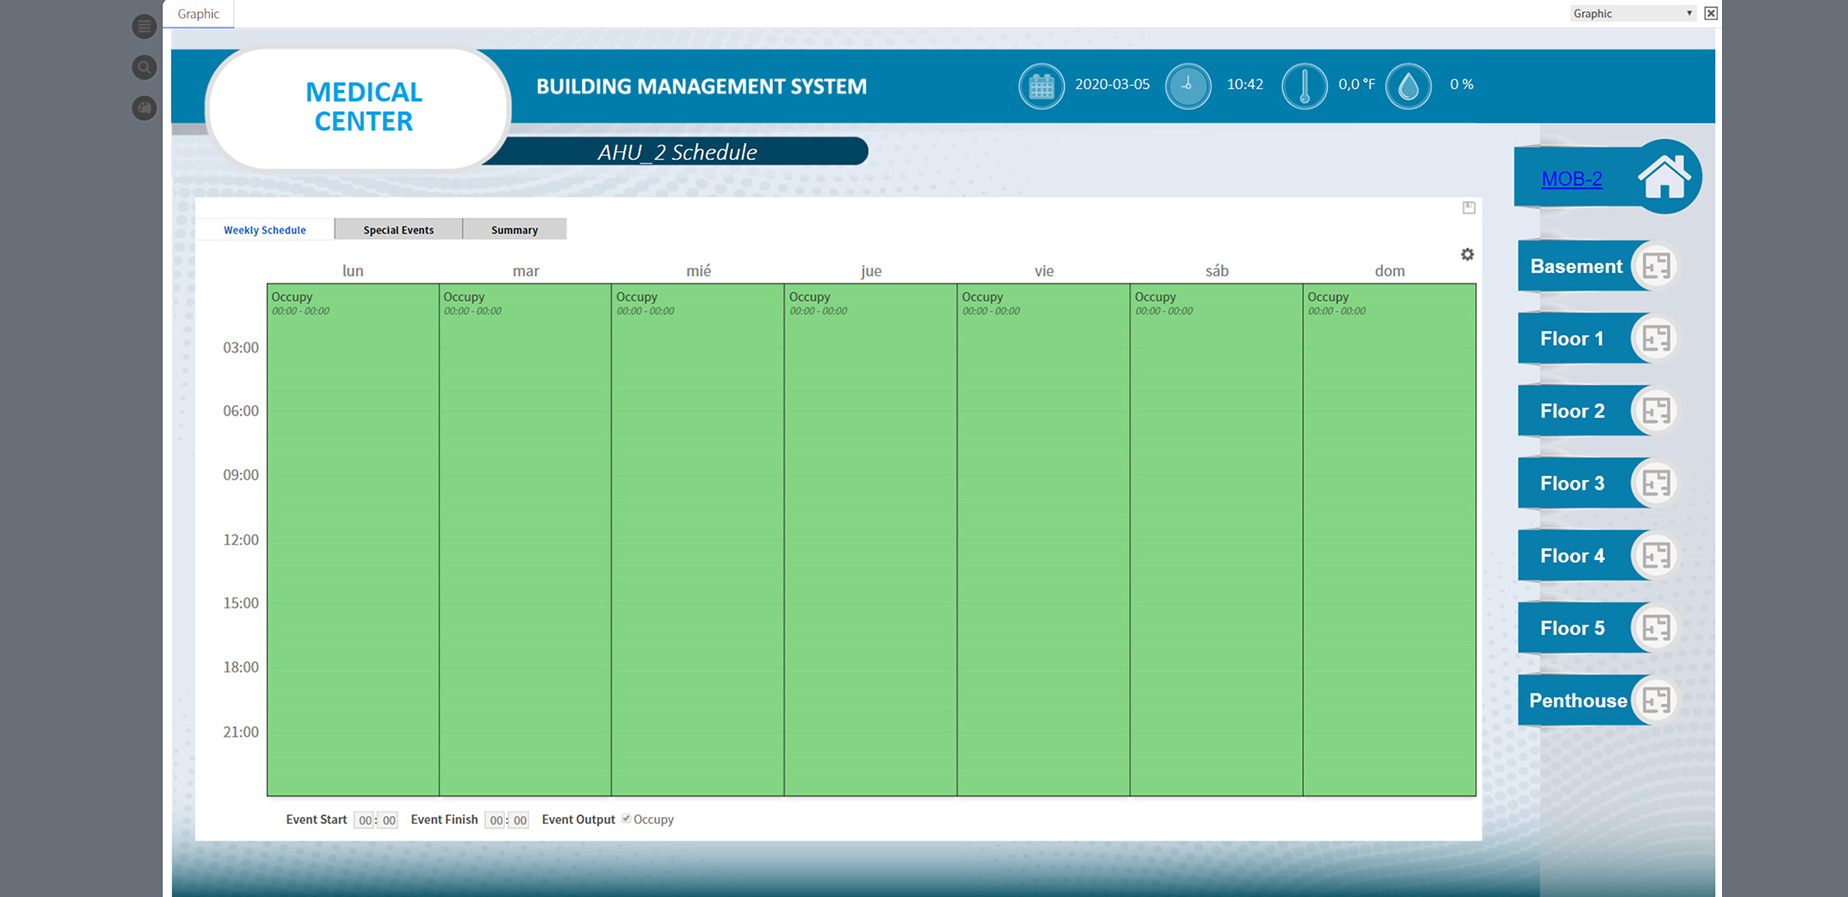Click the humidity droplet icon

(1408, 86)
